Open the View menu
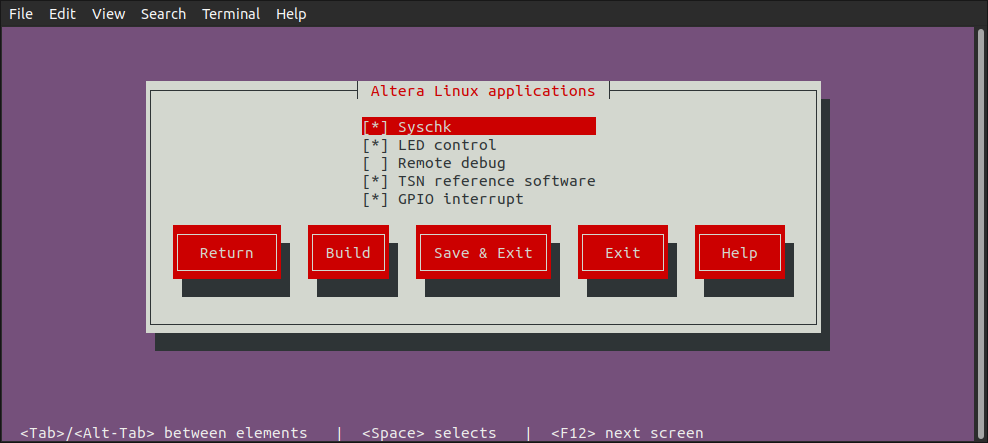 [x=108, y=14]
